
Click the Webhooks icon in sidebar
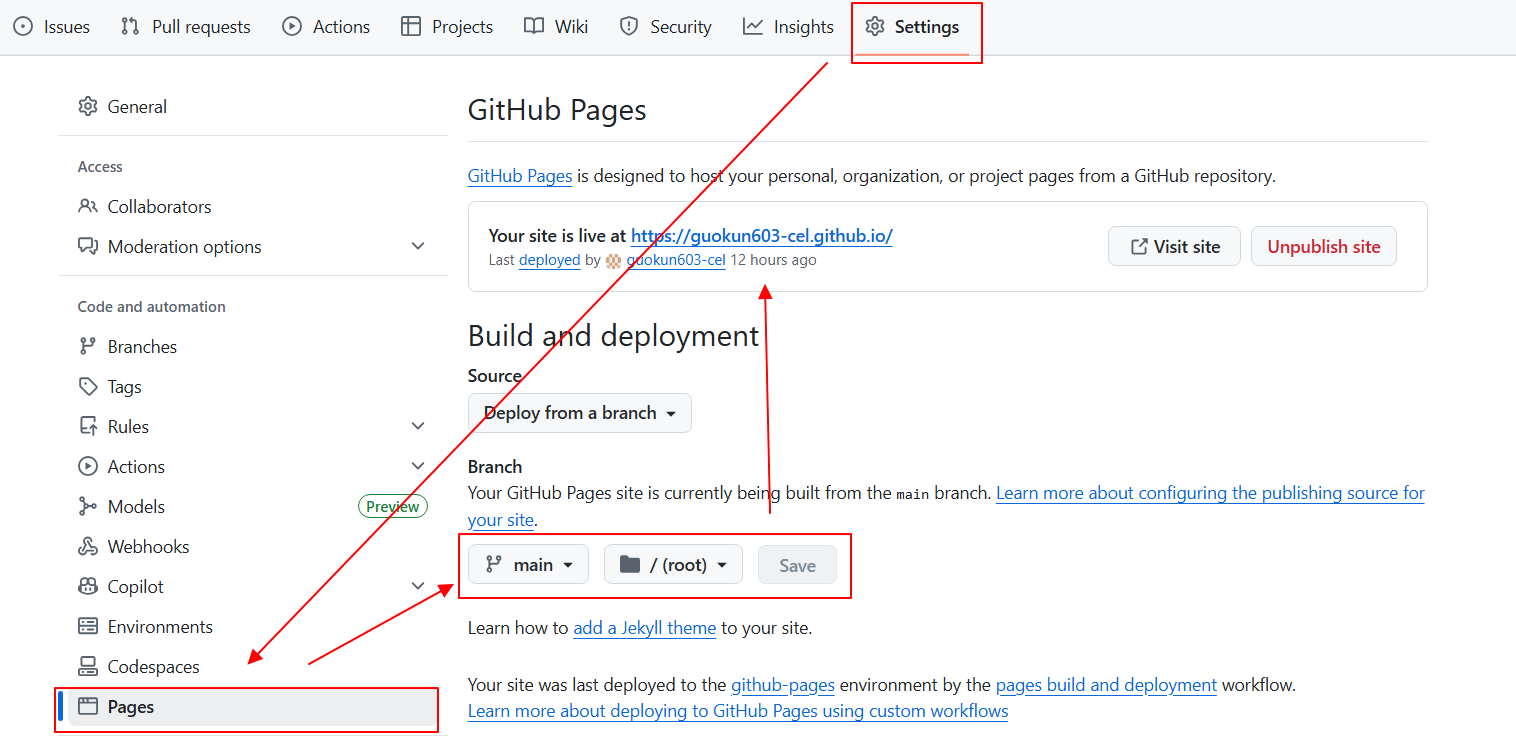tap(88, 547)
